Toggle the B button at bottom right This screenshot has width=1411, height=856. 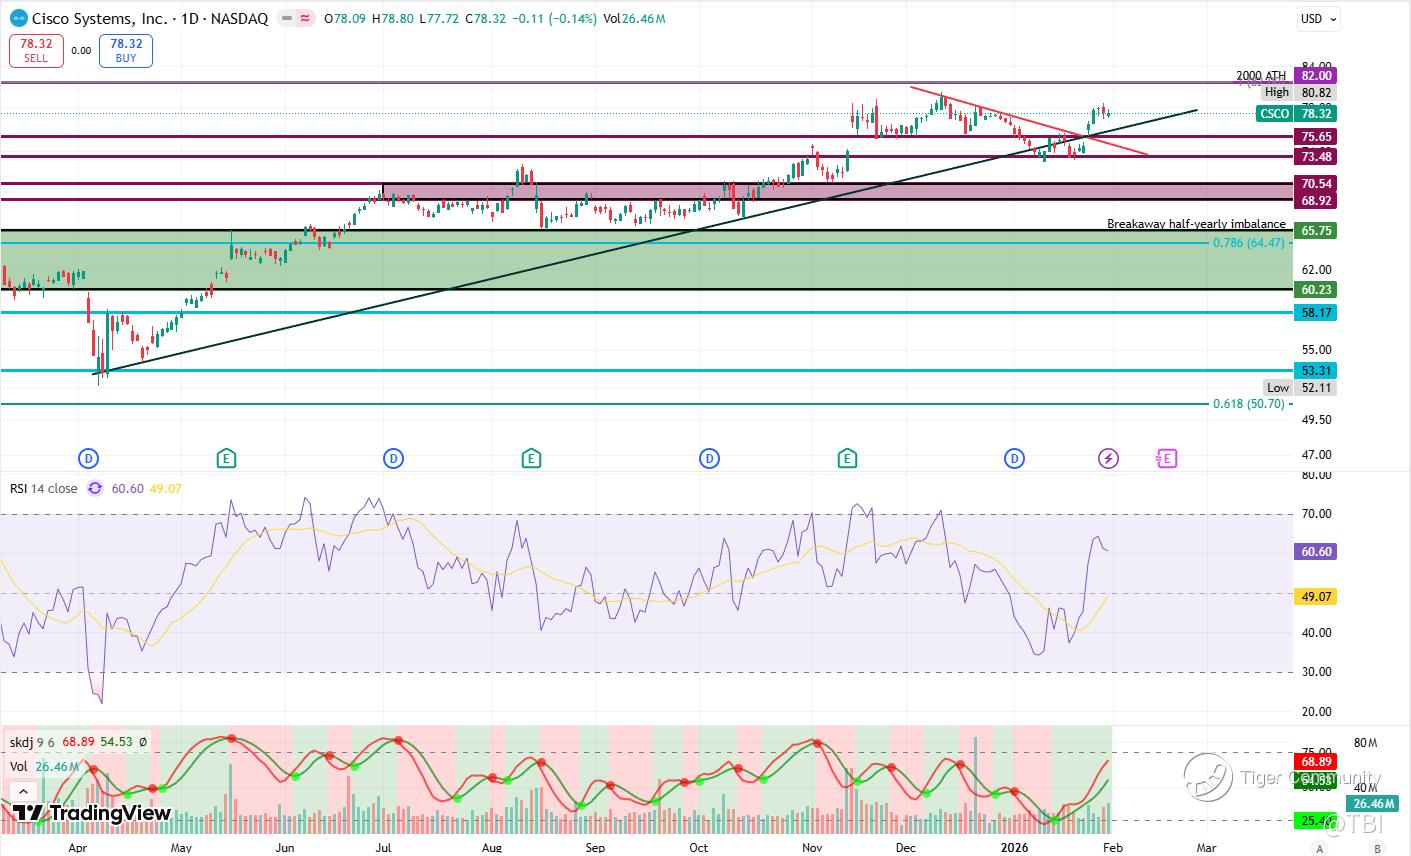pos(1378,849)
